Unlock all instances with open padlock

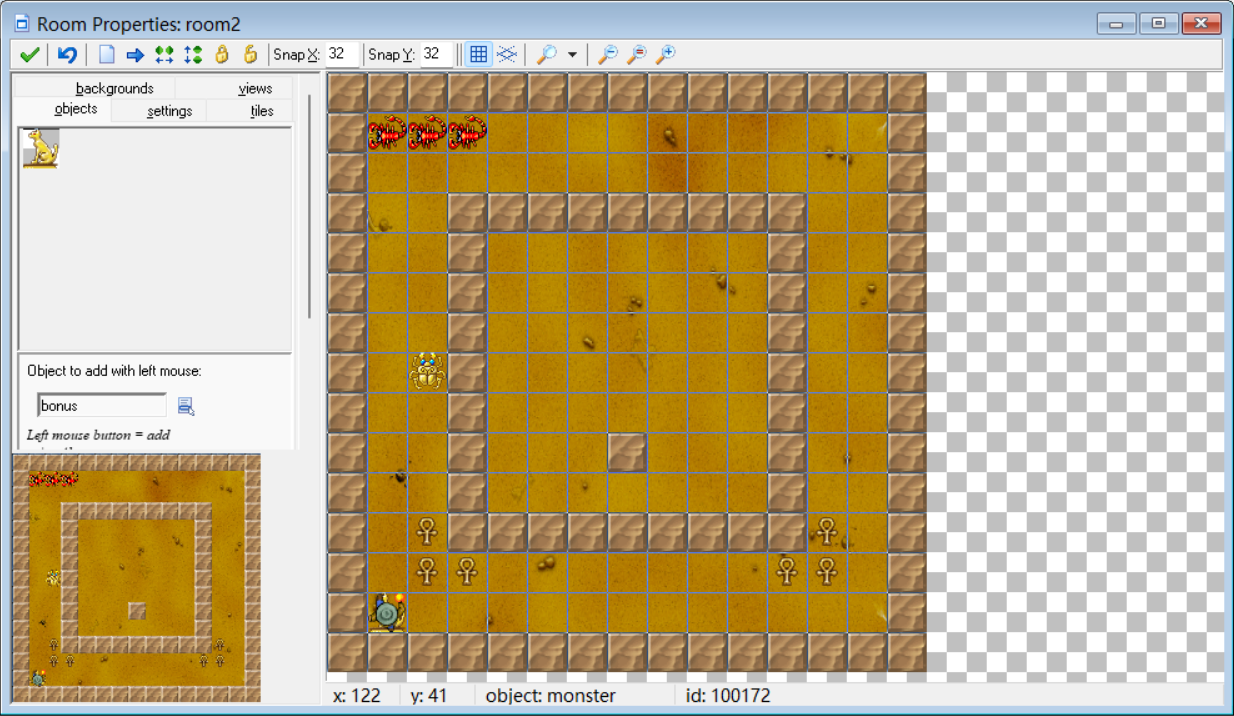coord(251,55)
